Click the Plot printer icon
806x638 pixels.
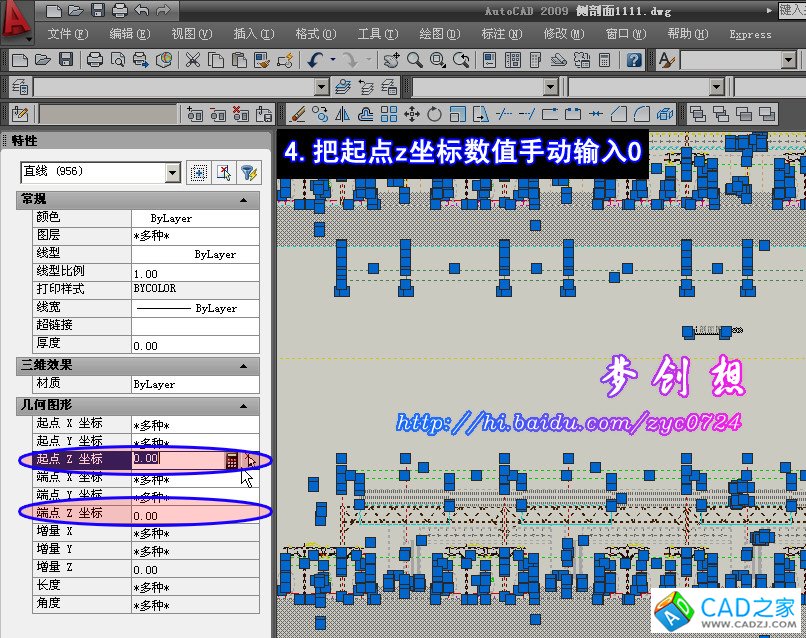click(x=95, y=60)
